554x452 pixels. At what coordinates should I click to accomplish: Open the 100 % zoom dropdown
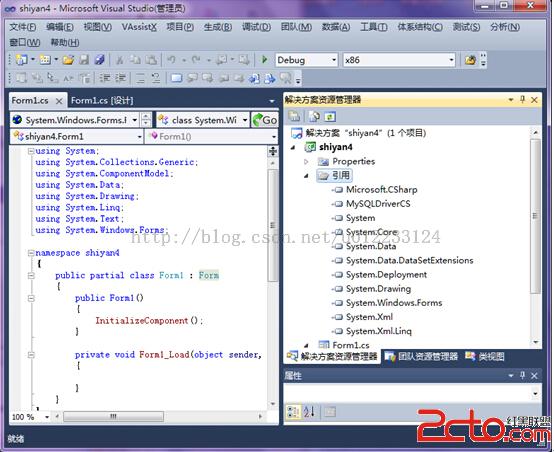[x=47, y=417]
